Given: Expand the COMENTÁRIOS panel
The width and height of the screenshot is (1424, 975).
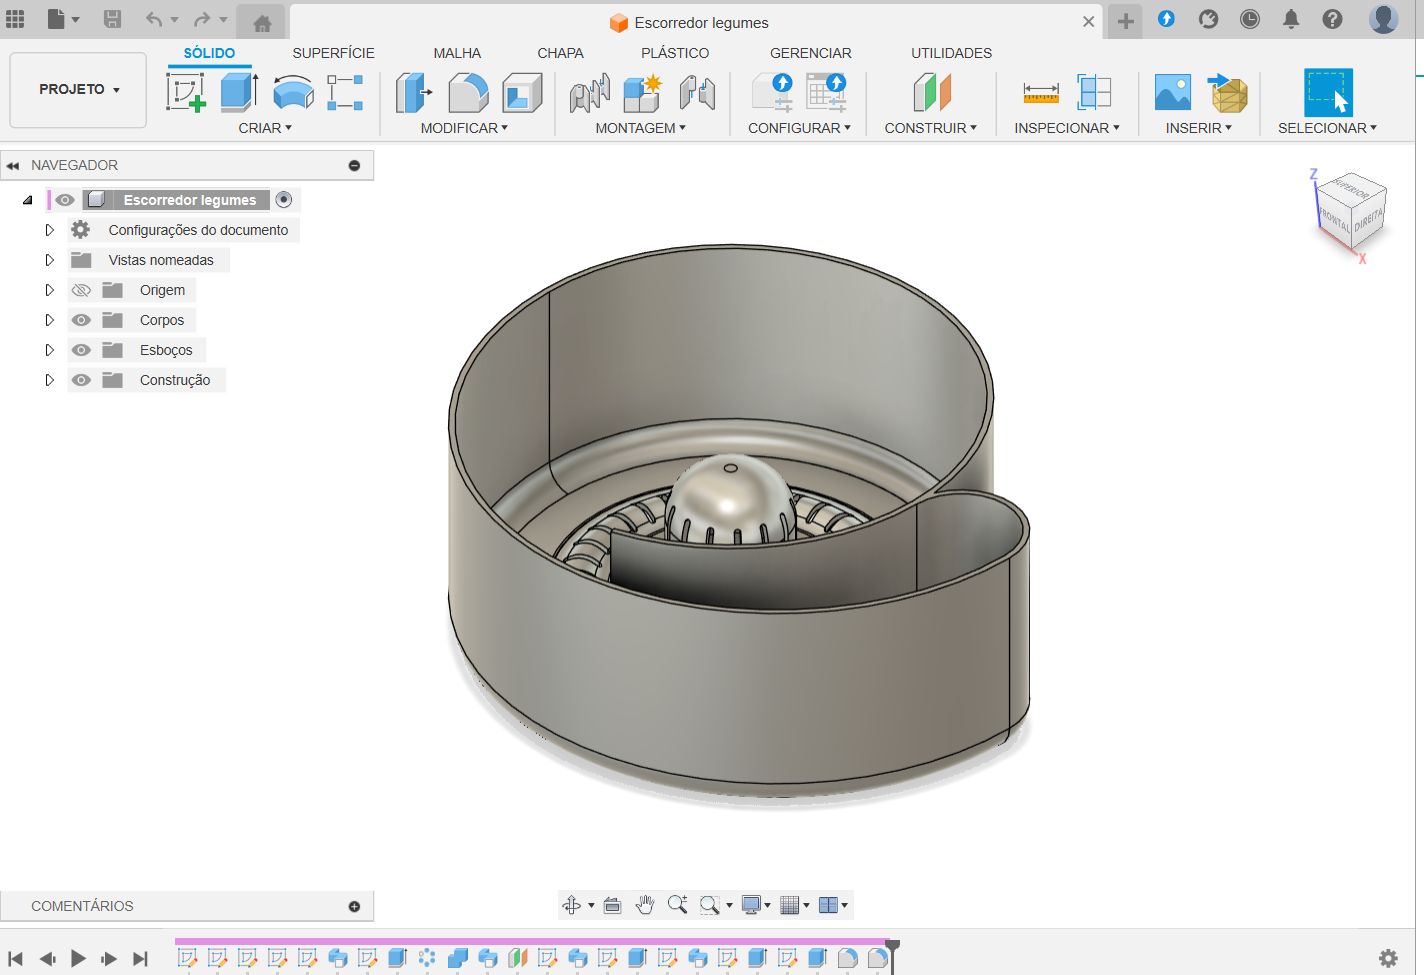Looking at the screenshot, I should click(x=354, y=906).
